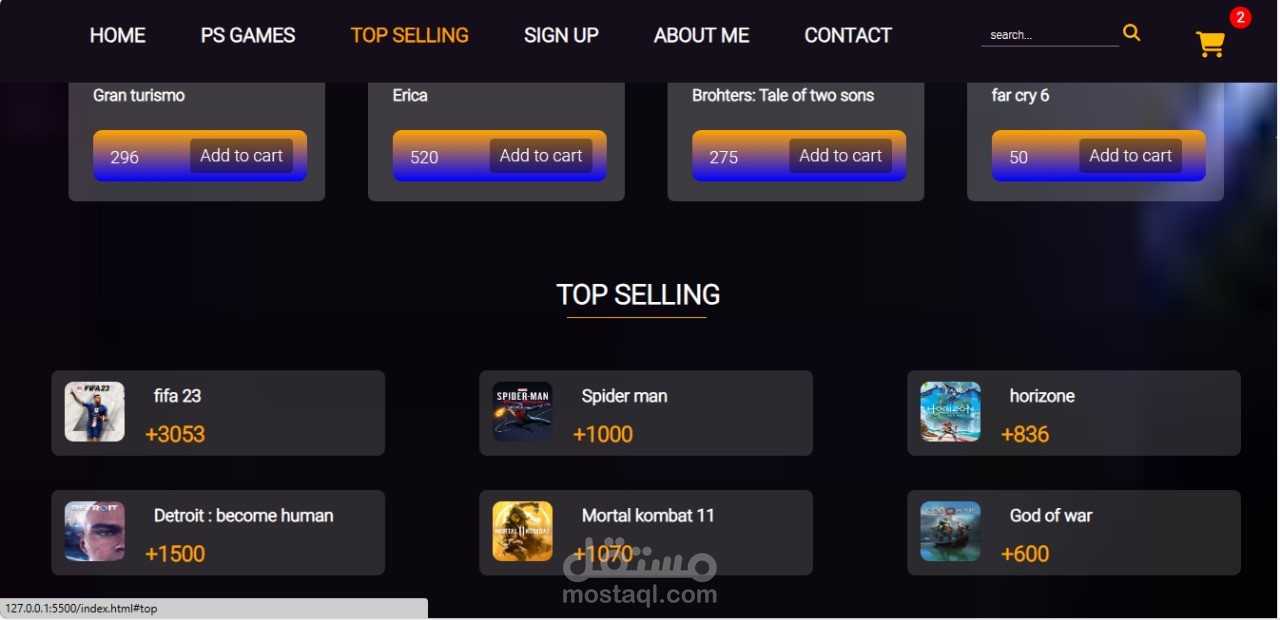Screen dimensions: 1280x620
Task: Go to the HOME menu item
Action: tap(117, 35)
